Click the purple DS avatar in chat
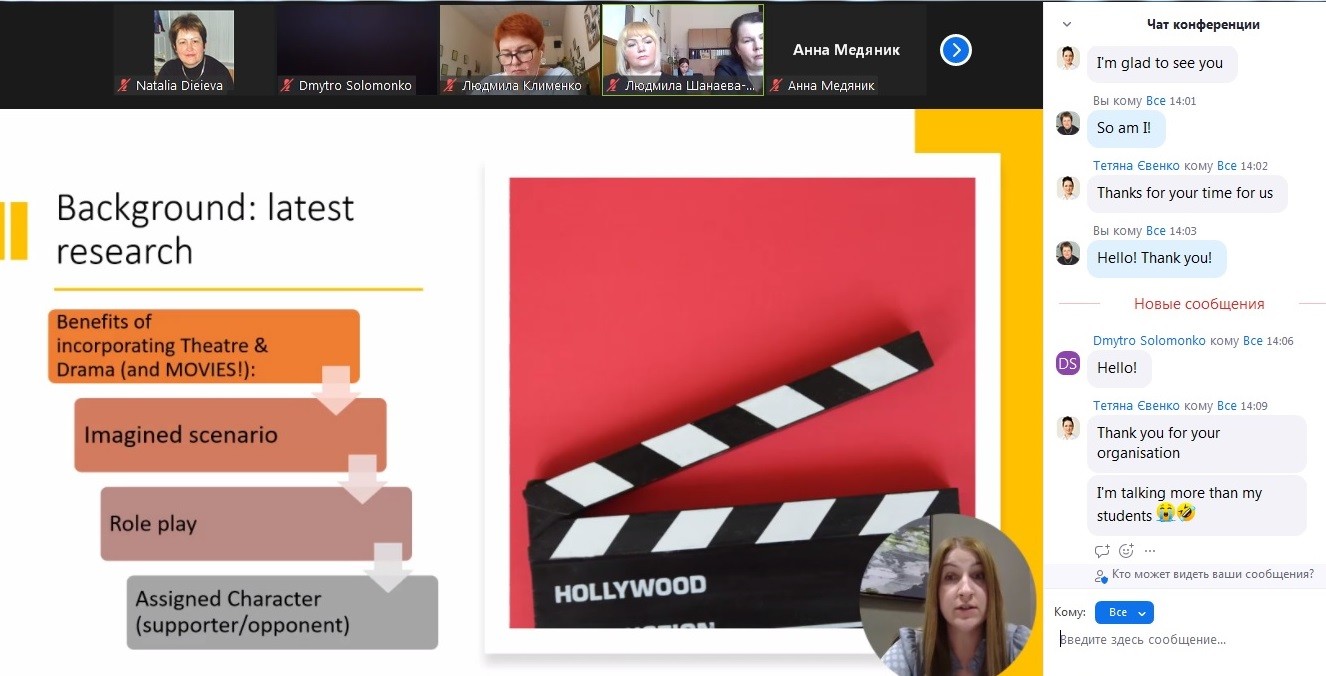 pyautogui.click(x=1068, y=364)
